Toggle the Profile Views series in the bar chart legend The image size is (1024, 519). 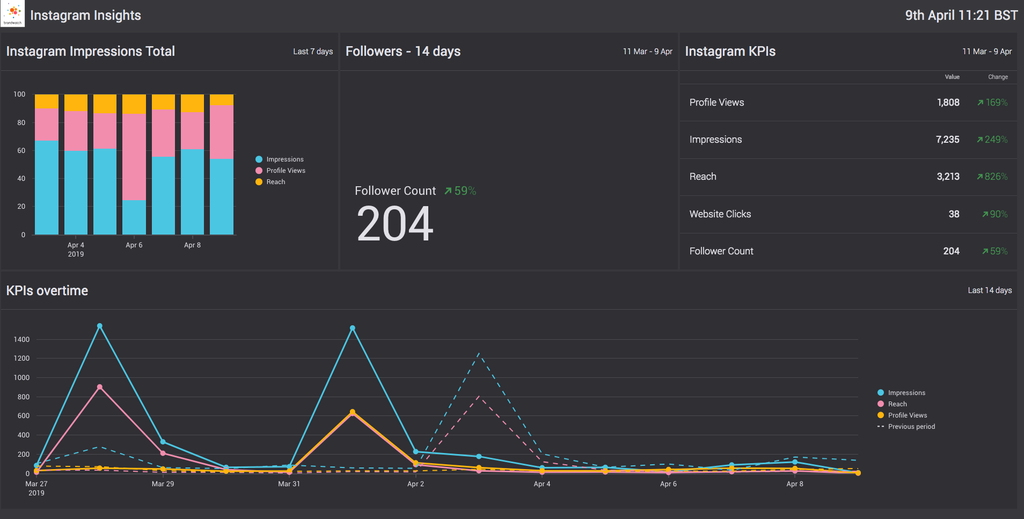click(x=285, y=171)
